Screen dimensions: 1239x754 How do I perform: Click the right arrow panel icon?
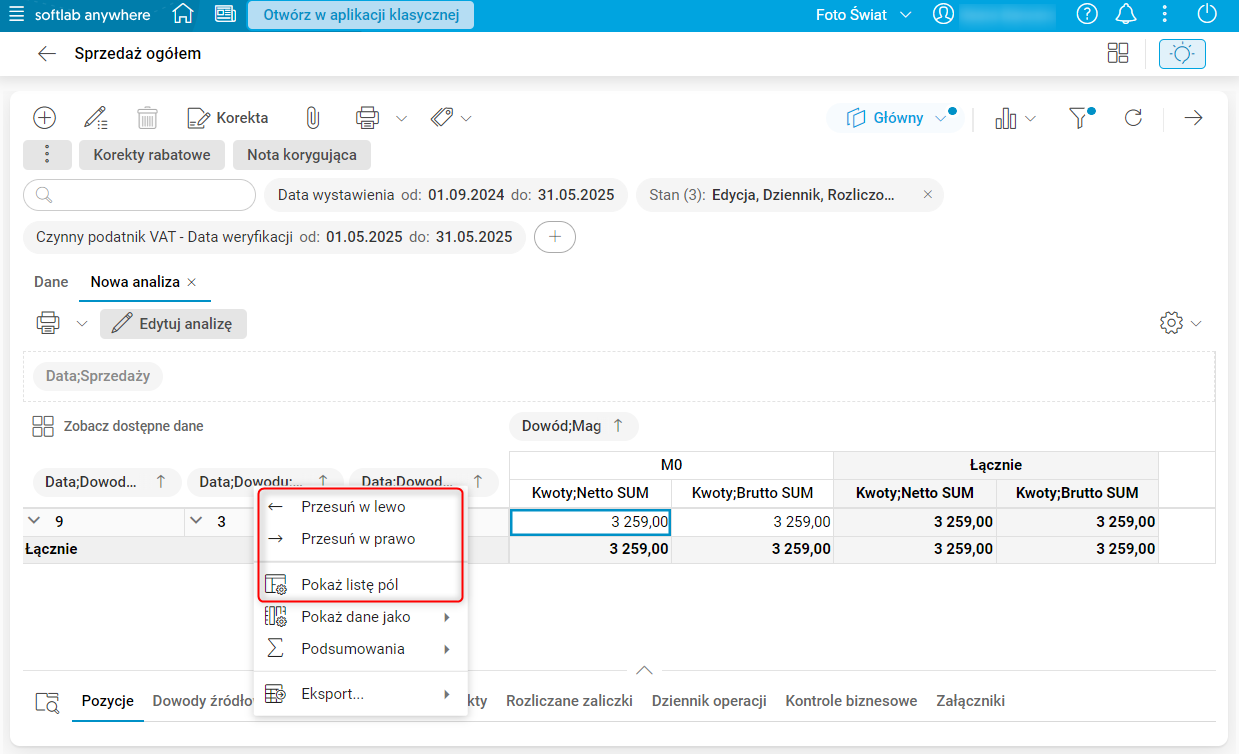pos(1193,118)
